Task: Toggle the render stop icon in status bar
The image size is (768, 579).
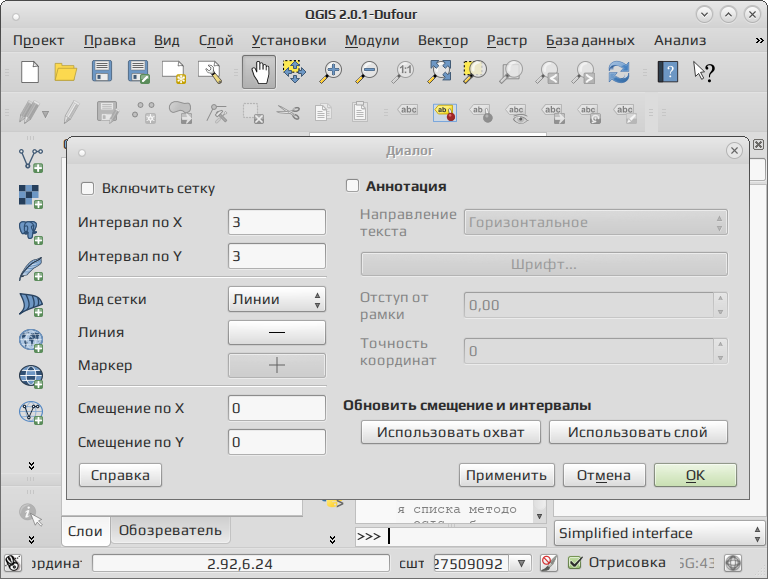Action: point(549,563)
